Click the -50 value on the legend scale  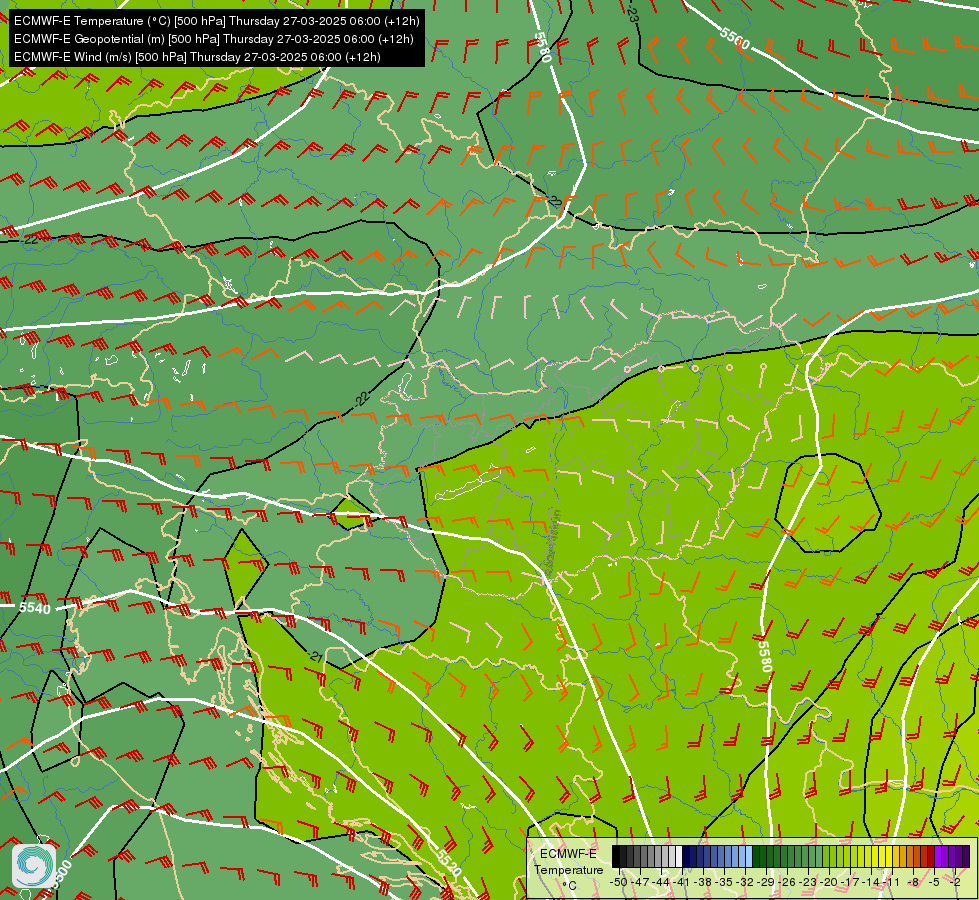(x=618, y=882)
